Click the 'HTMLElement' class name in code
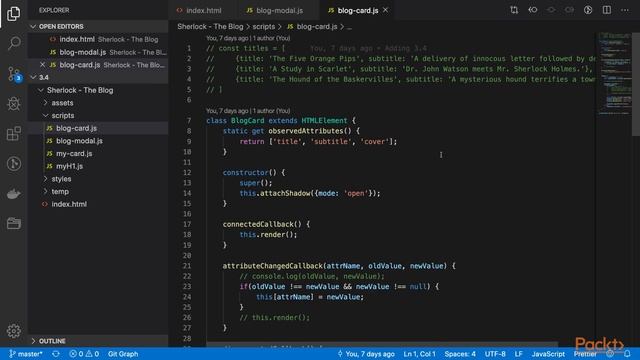 [x=324, y=120]
